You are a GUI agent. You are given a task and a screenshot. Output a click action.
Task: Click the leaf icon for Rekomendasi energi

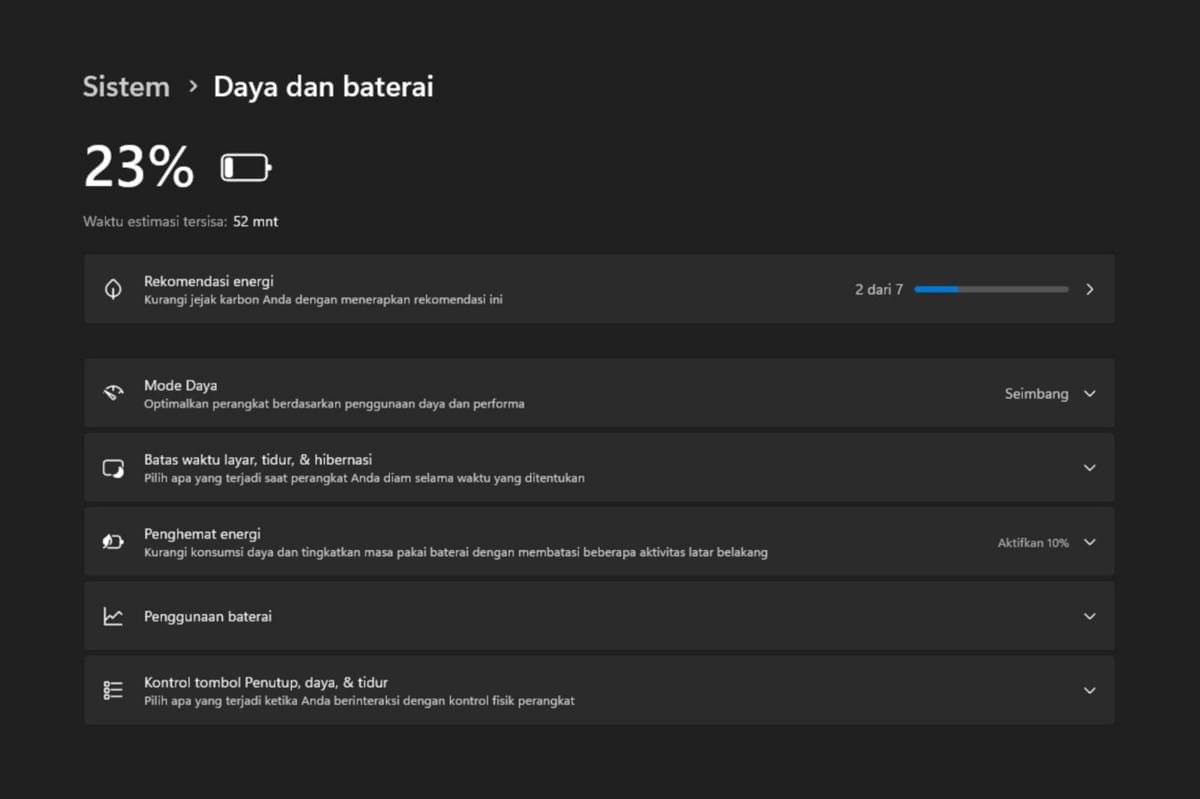(113, 289)
